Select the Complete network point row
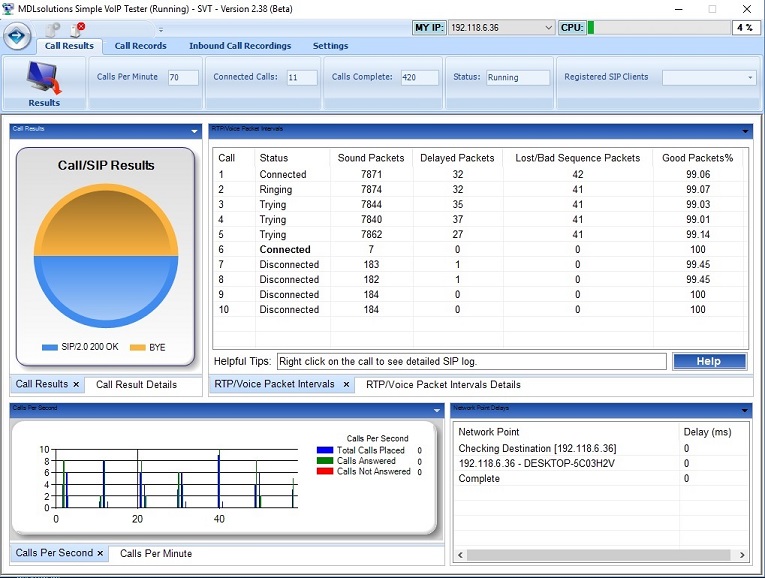 601,478
